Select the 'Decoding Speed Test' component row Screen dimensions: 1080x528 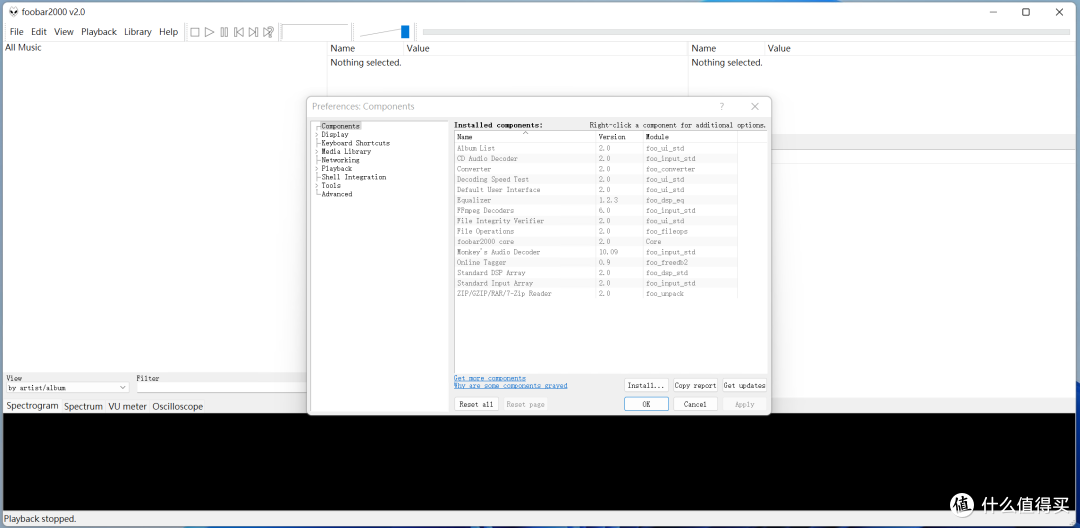click(596, 179)
